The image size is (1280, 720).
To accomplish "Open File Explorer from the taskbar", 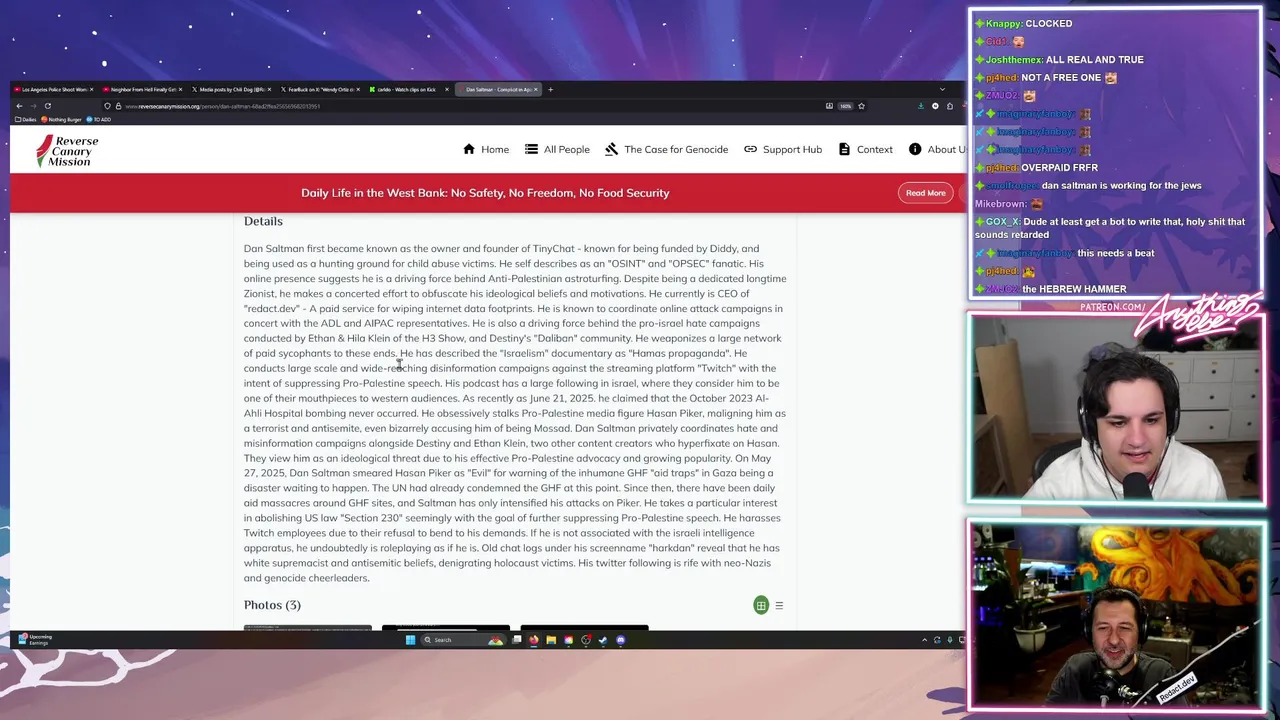I will pos(551,640).
